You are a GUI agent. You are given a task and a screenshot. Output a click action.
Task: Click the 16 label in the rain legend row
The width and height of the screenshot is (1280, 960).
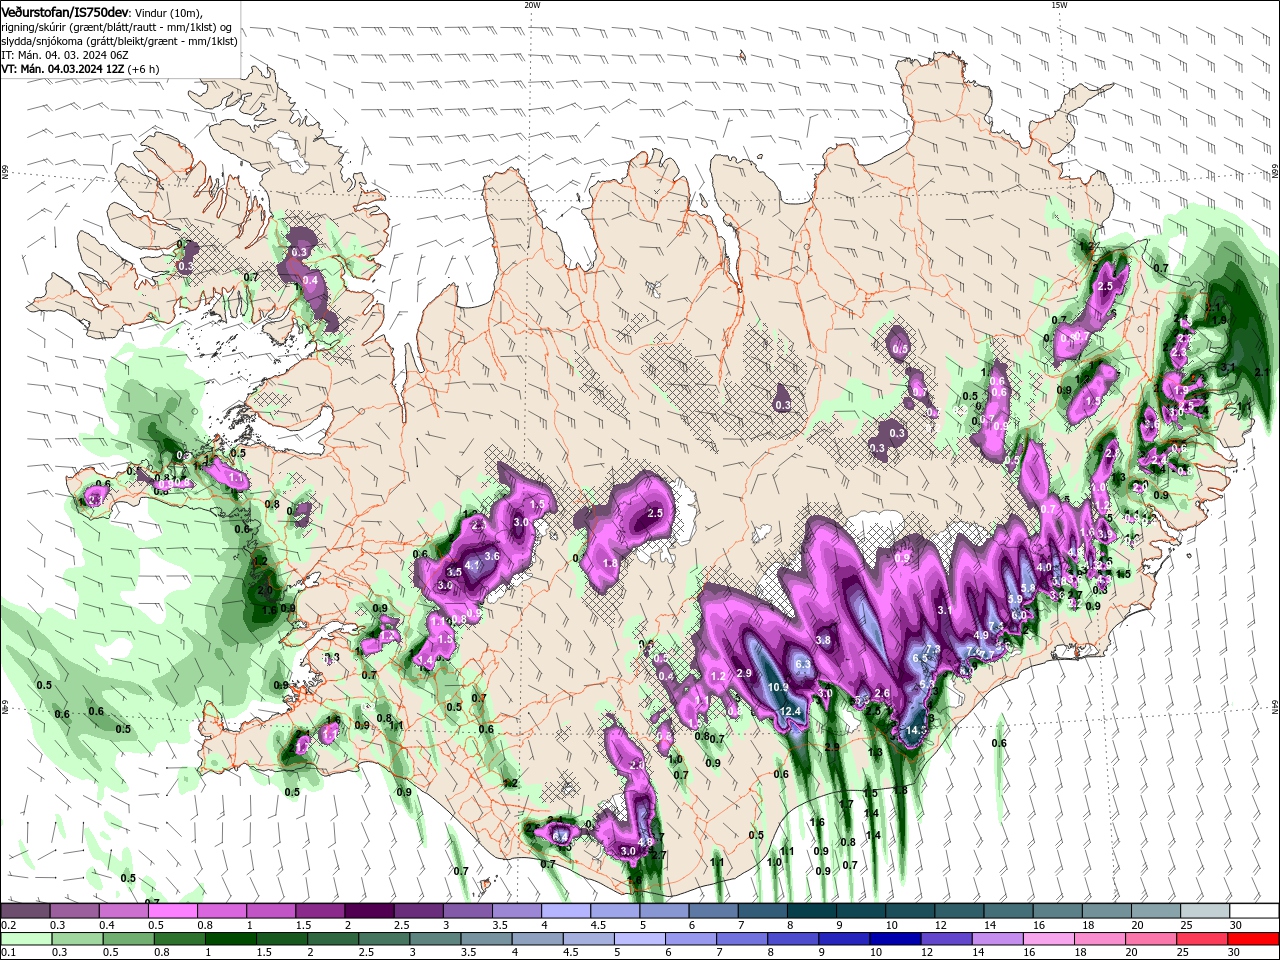(x=1031, y=953)
